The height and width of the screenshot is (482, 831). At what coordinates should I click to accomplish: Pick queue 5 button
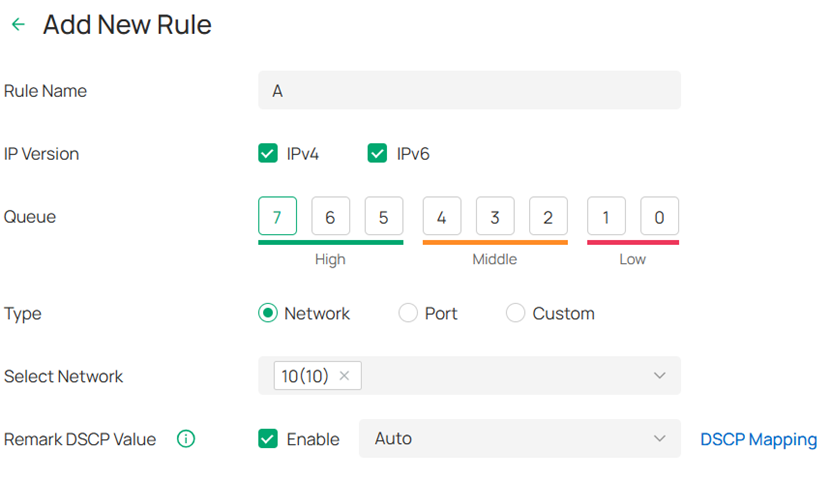[x=384, y=216]
